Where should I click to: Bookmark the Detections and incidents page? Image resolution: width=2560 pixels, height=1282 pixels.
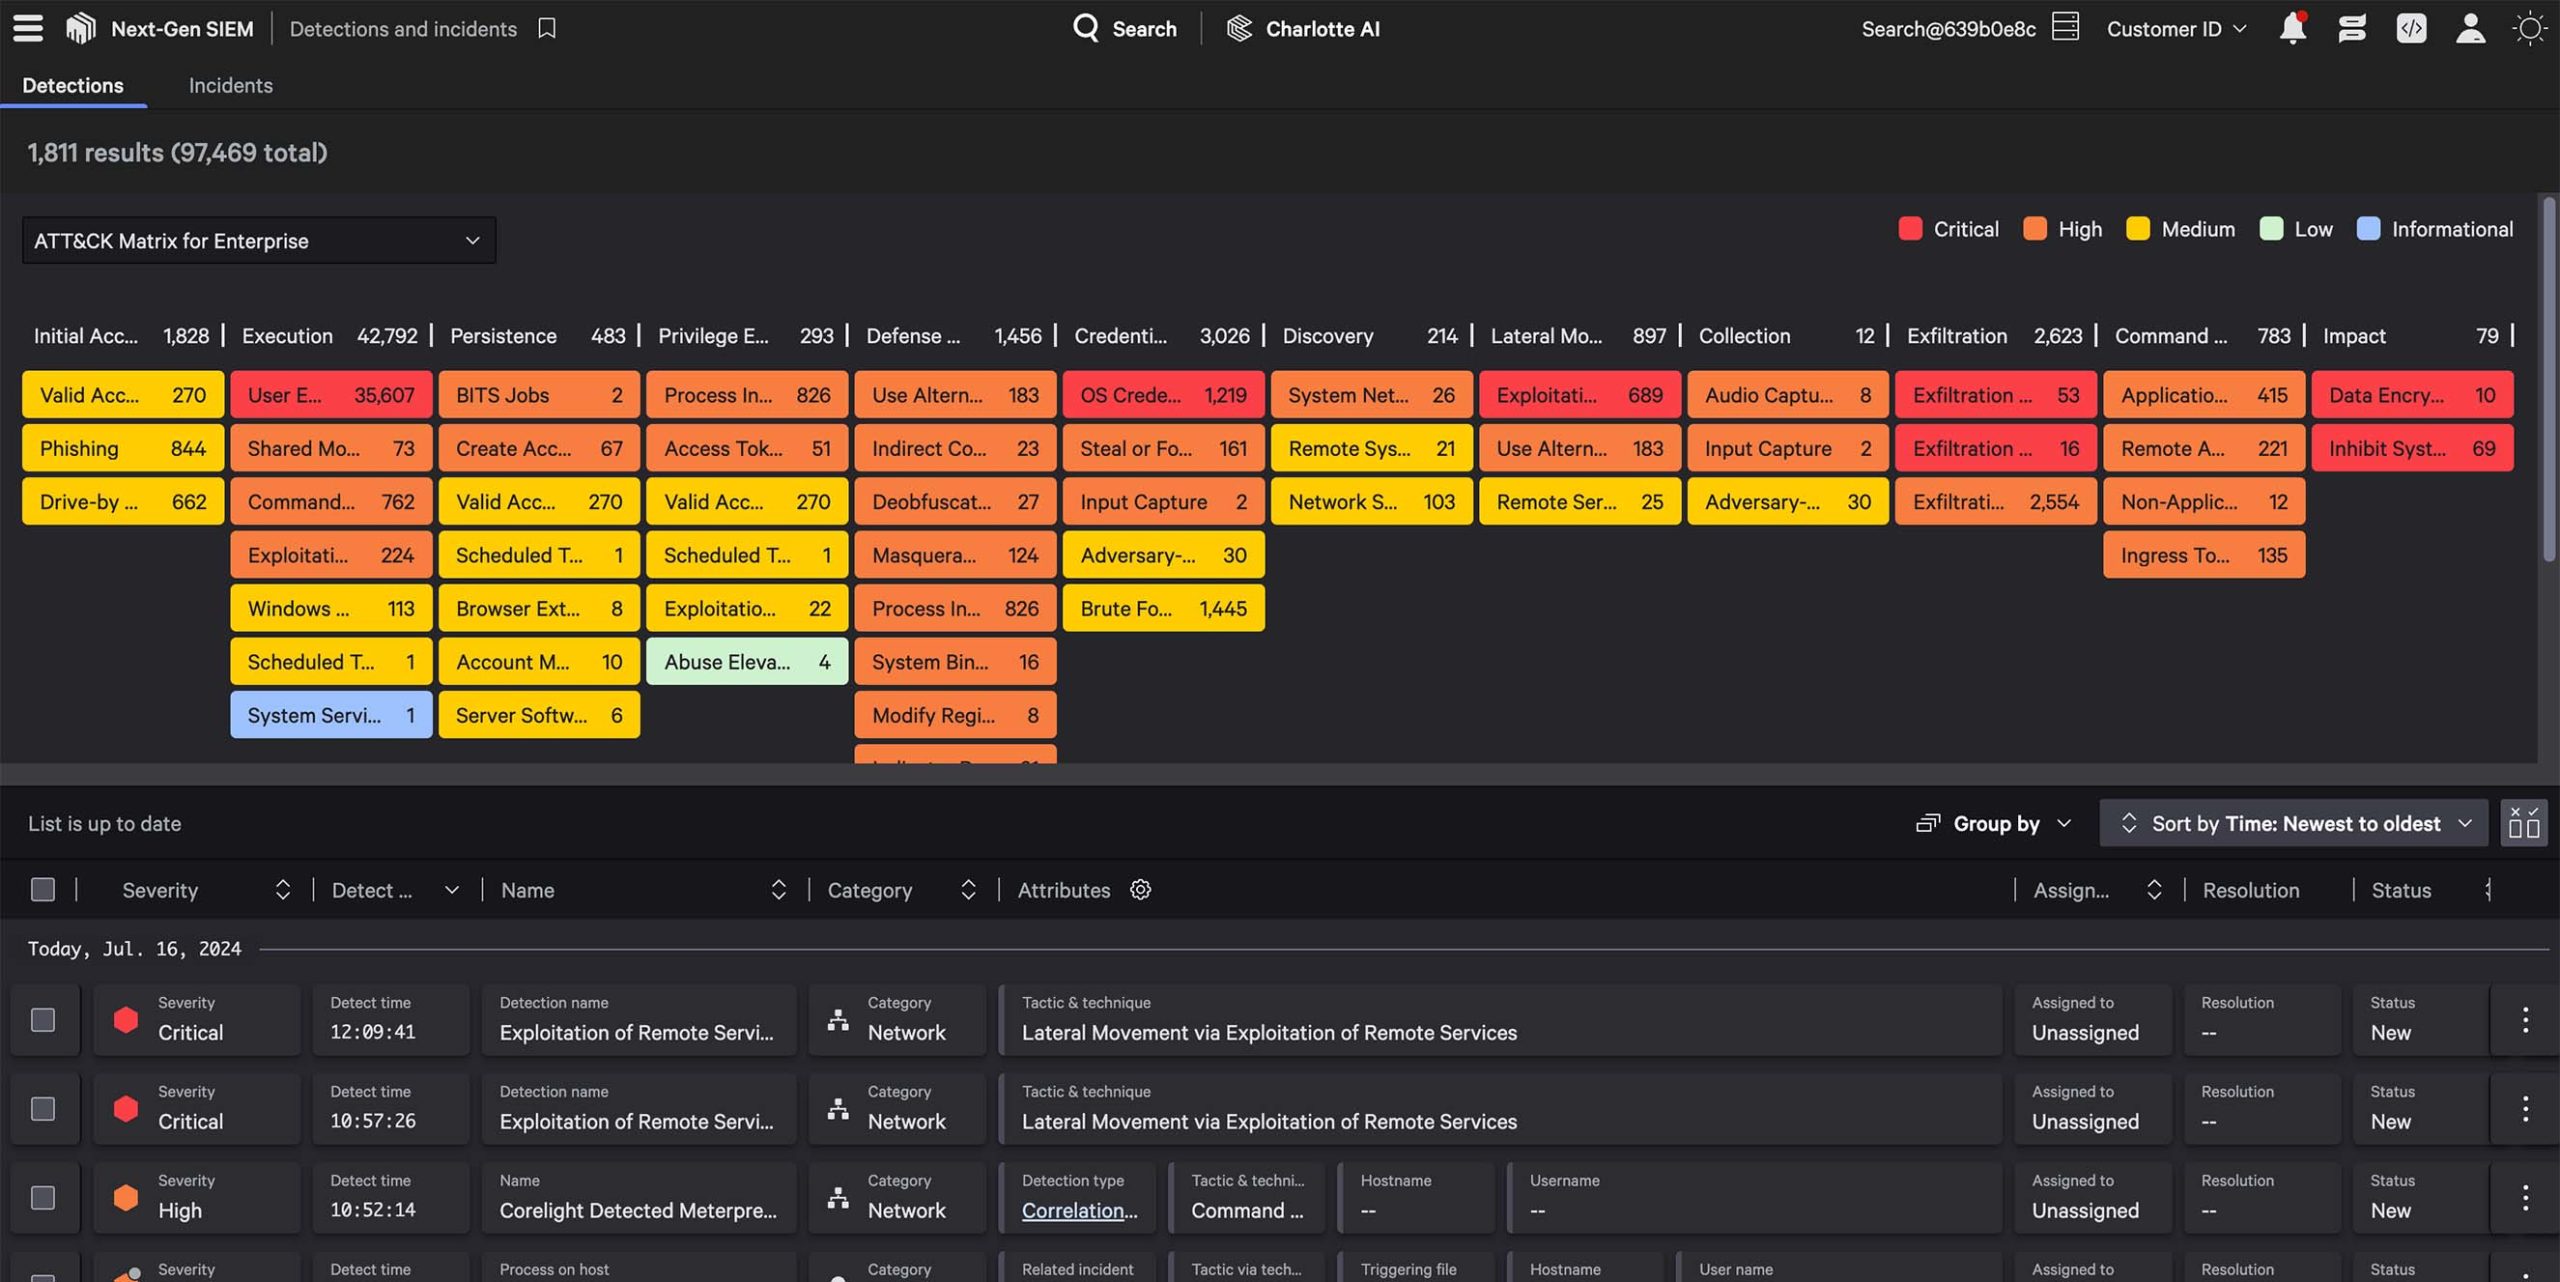pyautogui.click(x=546, y=28)
